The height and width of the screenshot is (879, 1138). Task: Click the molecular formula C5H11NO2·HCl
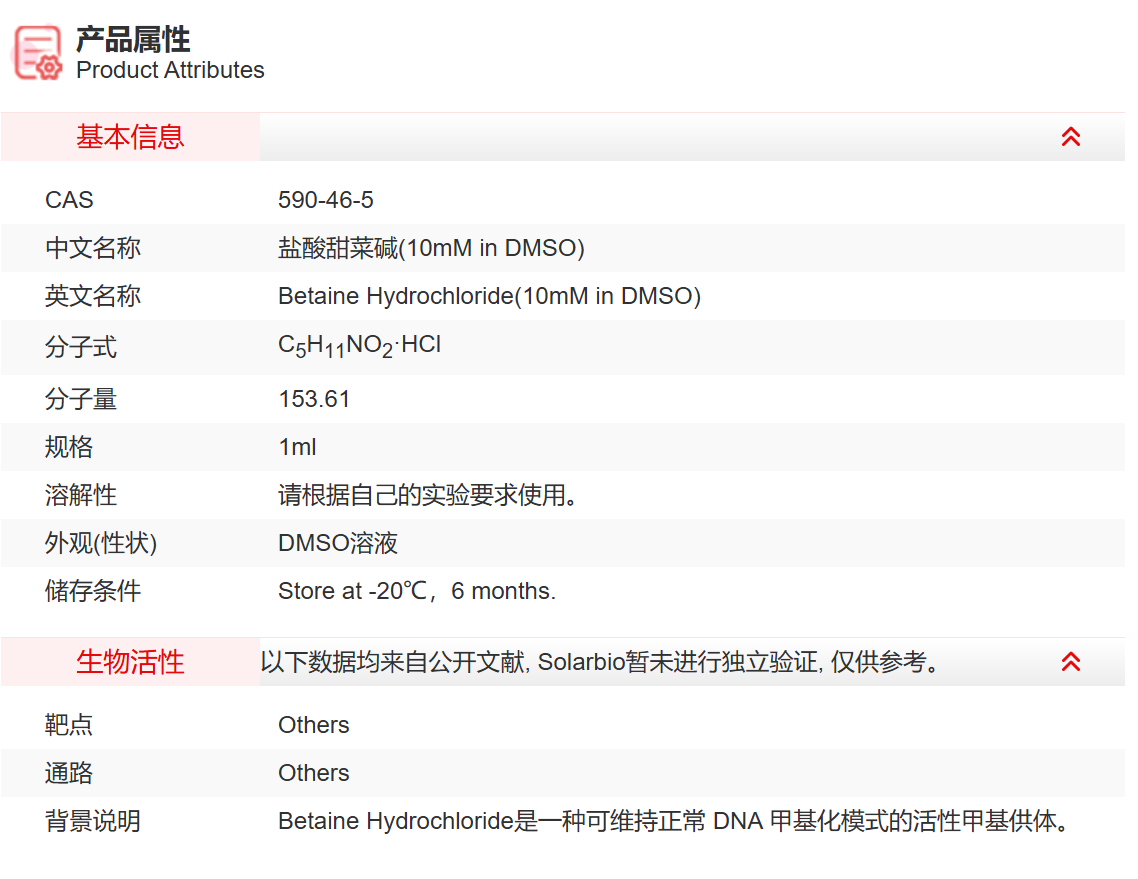point(359,346)
